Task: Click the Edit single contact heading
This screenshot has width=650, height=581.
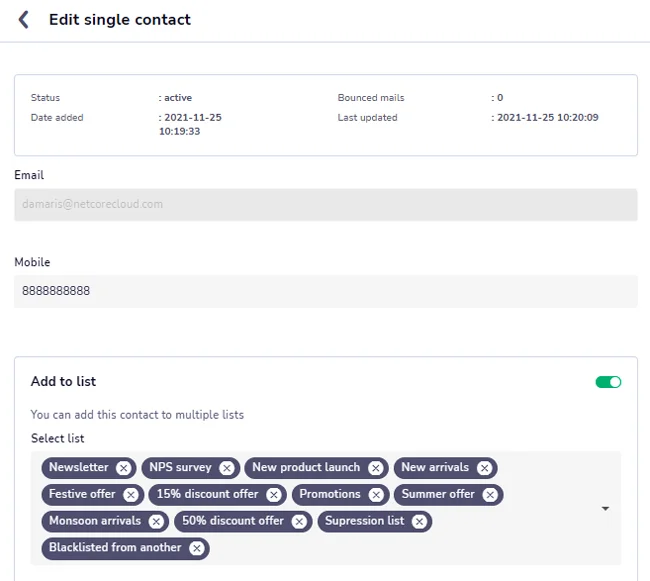Action: tap(120, 19)
